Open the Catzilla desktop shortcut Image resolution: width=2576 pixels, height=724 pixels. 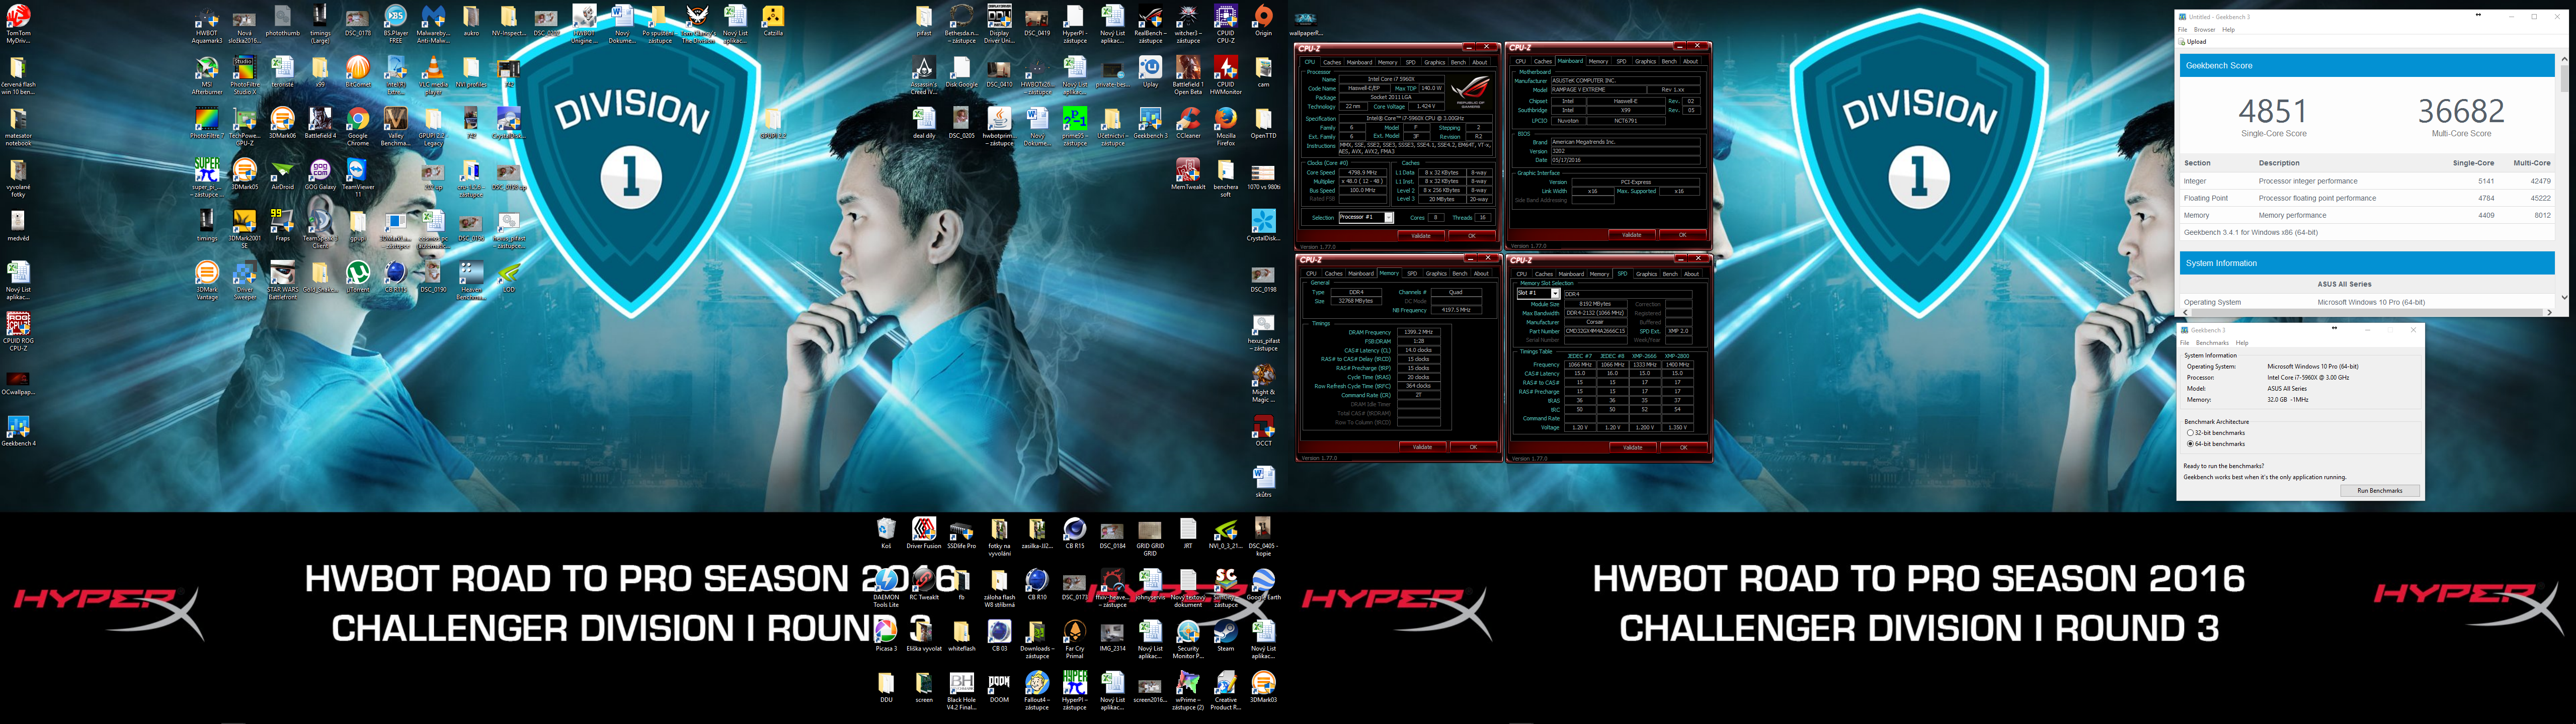point(772,20)
